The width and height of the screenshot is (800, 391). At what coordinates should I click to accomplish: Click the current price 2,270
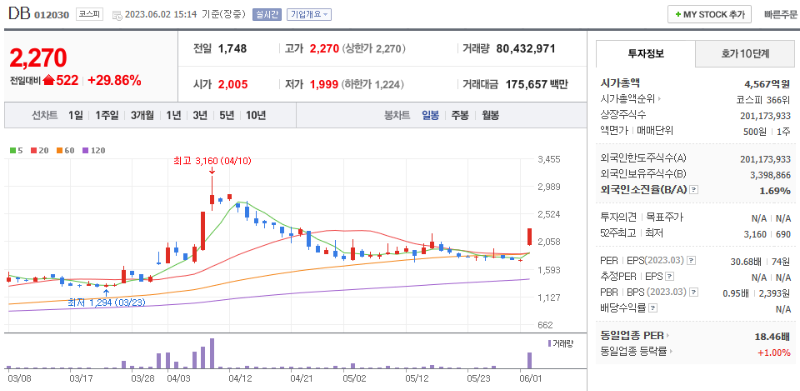coord(38,58)
